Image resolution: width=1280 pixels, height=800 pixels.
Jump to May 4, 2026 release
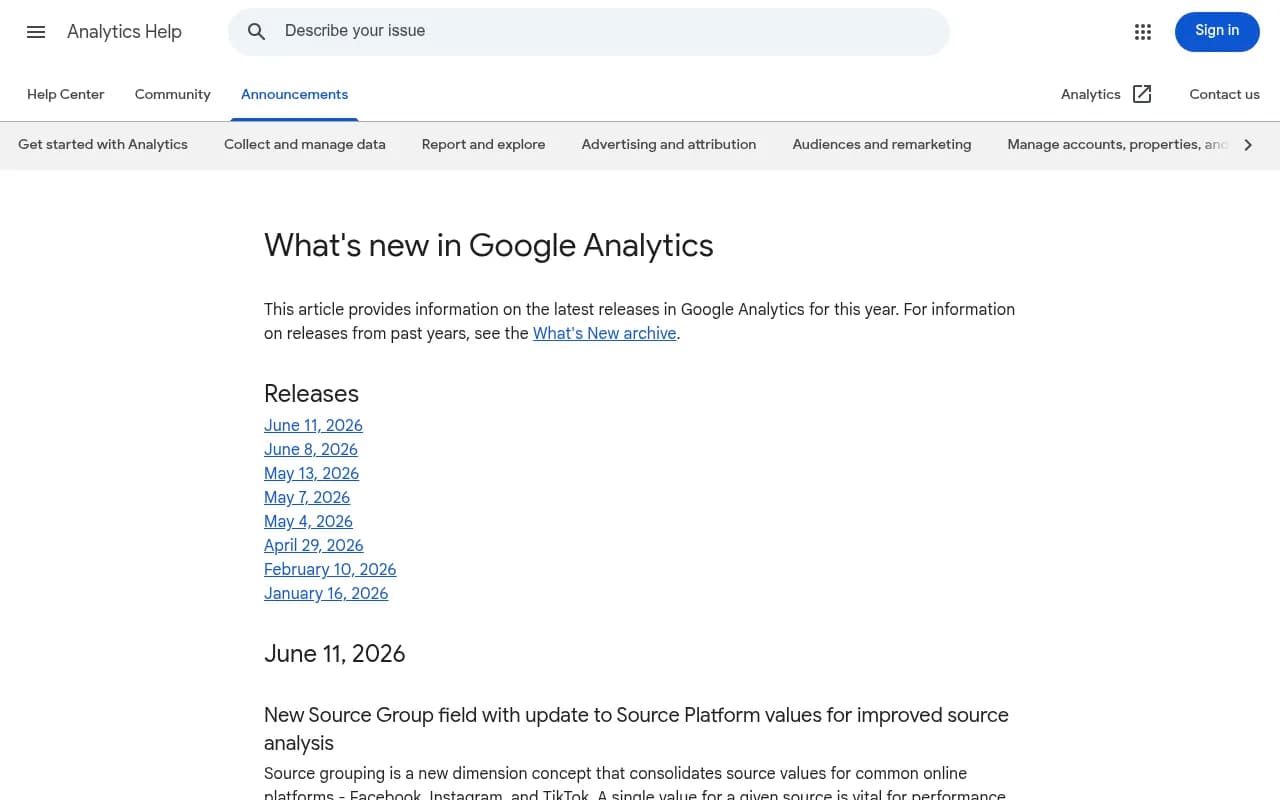[308, 522]
